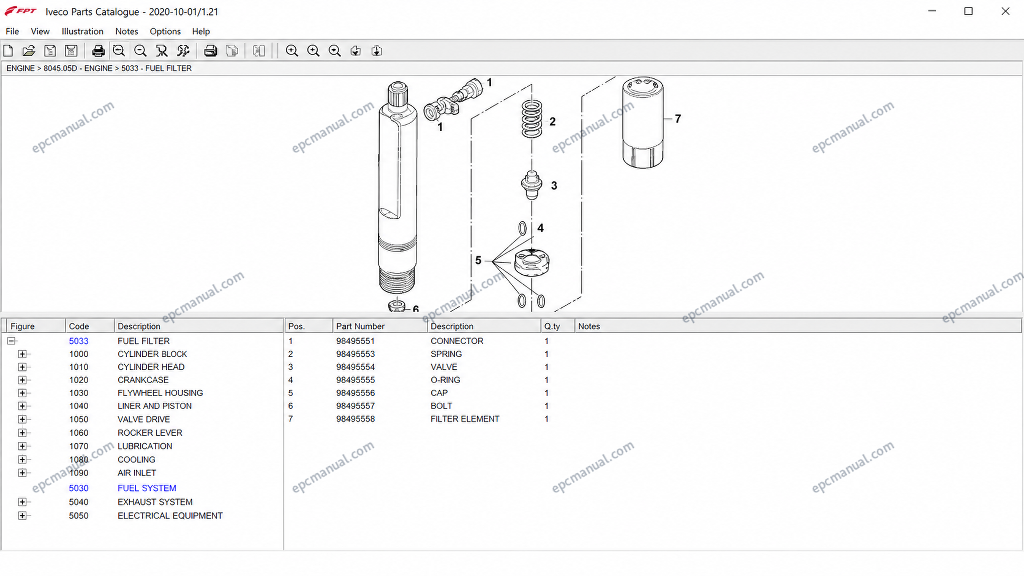Click the zoom out magnifier icon before the arrow icons
Screen dimensions: 1024x576
[335, 51]
